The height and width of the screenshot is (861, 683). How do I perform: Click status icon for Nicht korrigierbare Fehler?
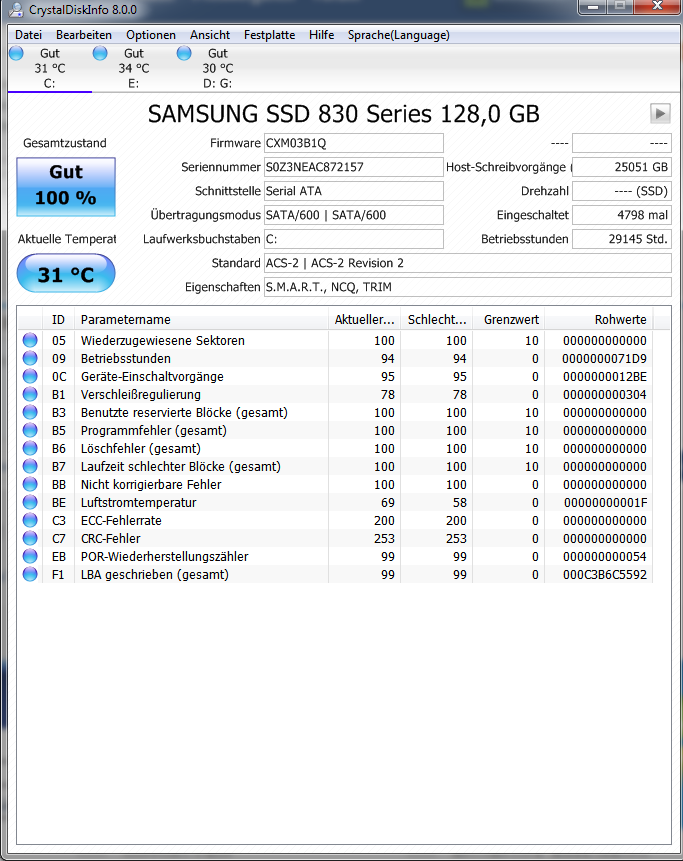pos(30,484)
